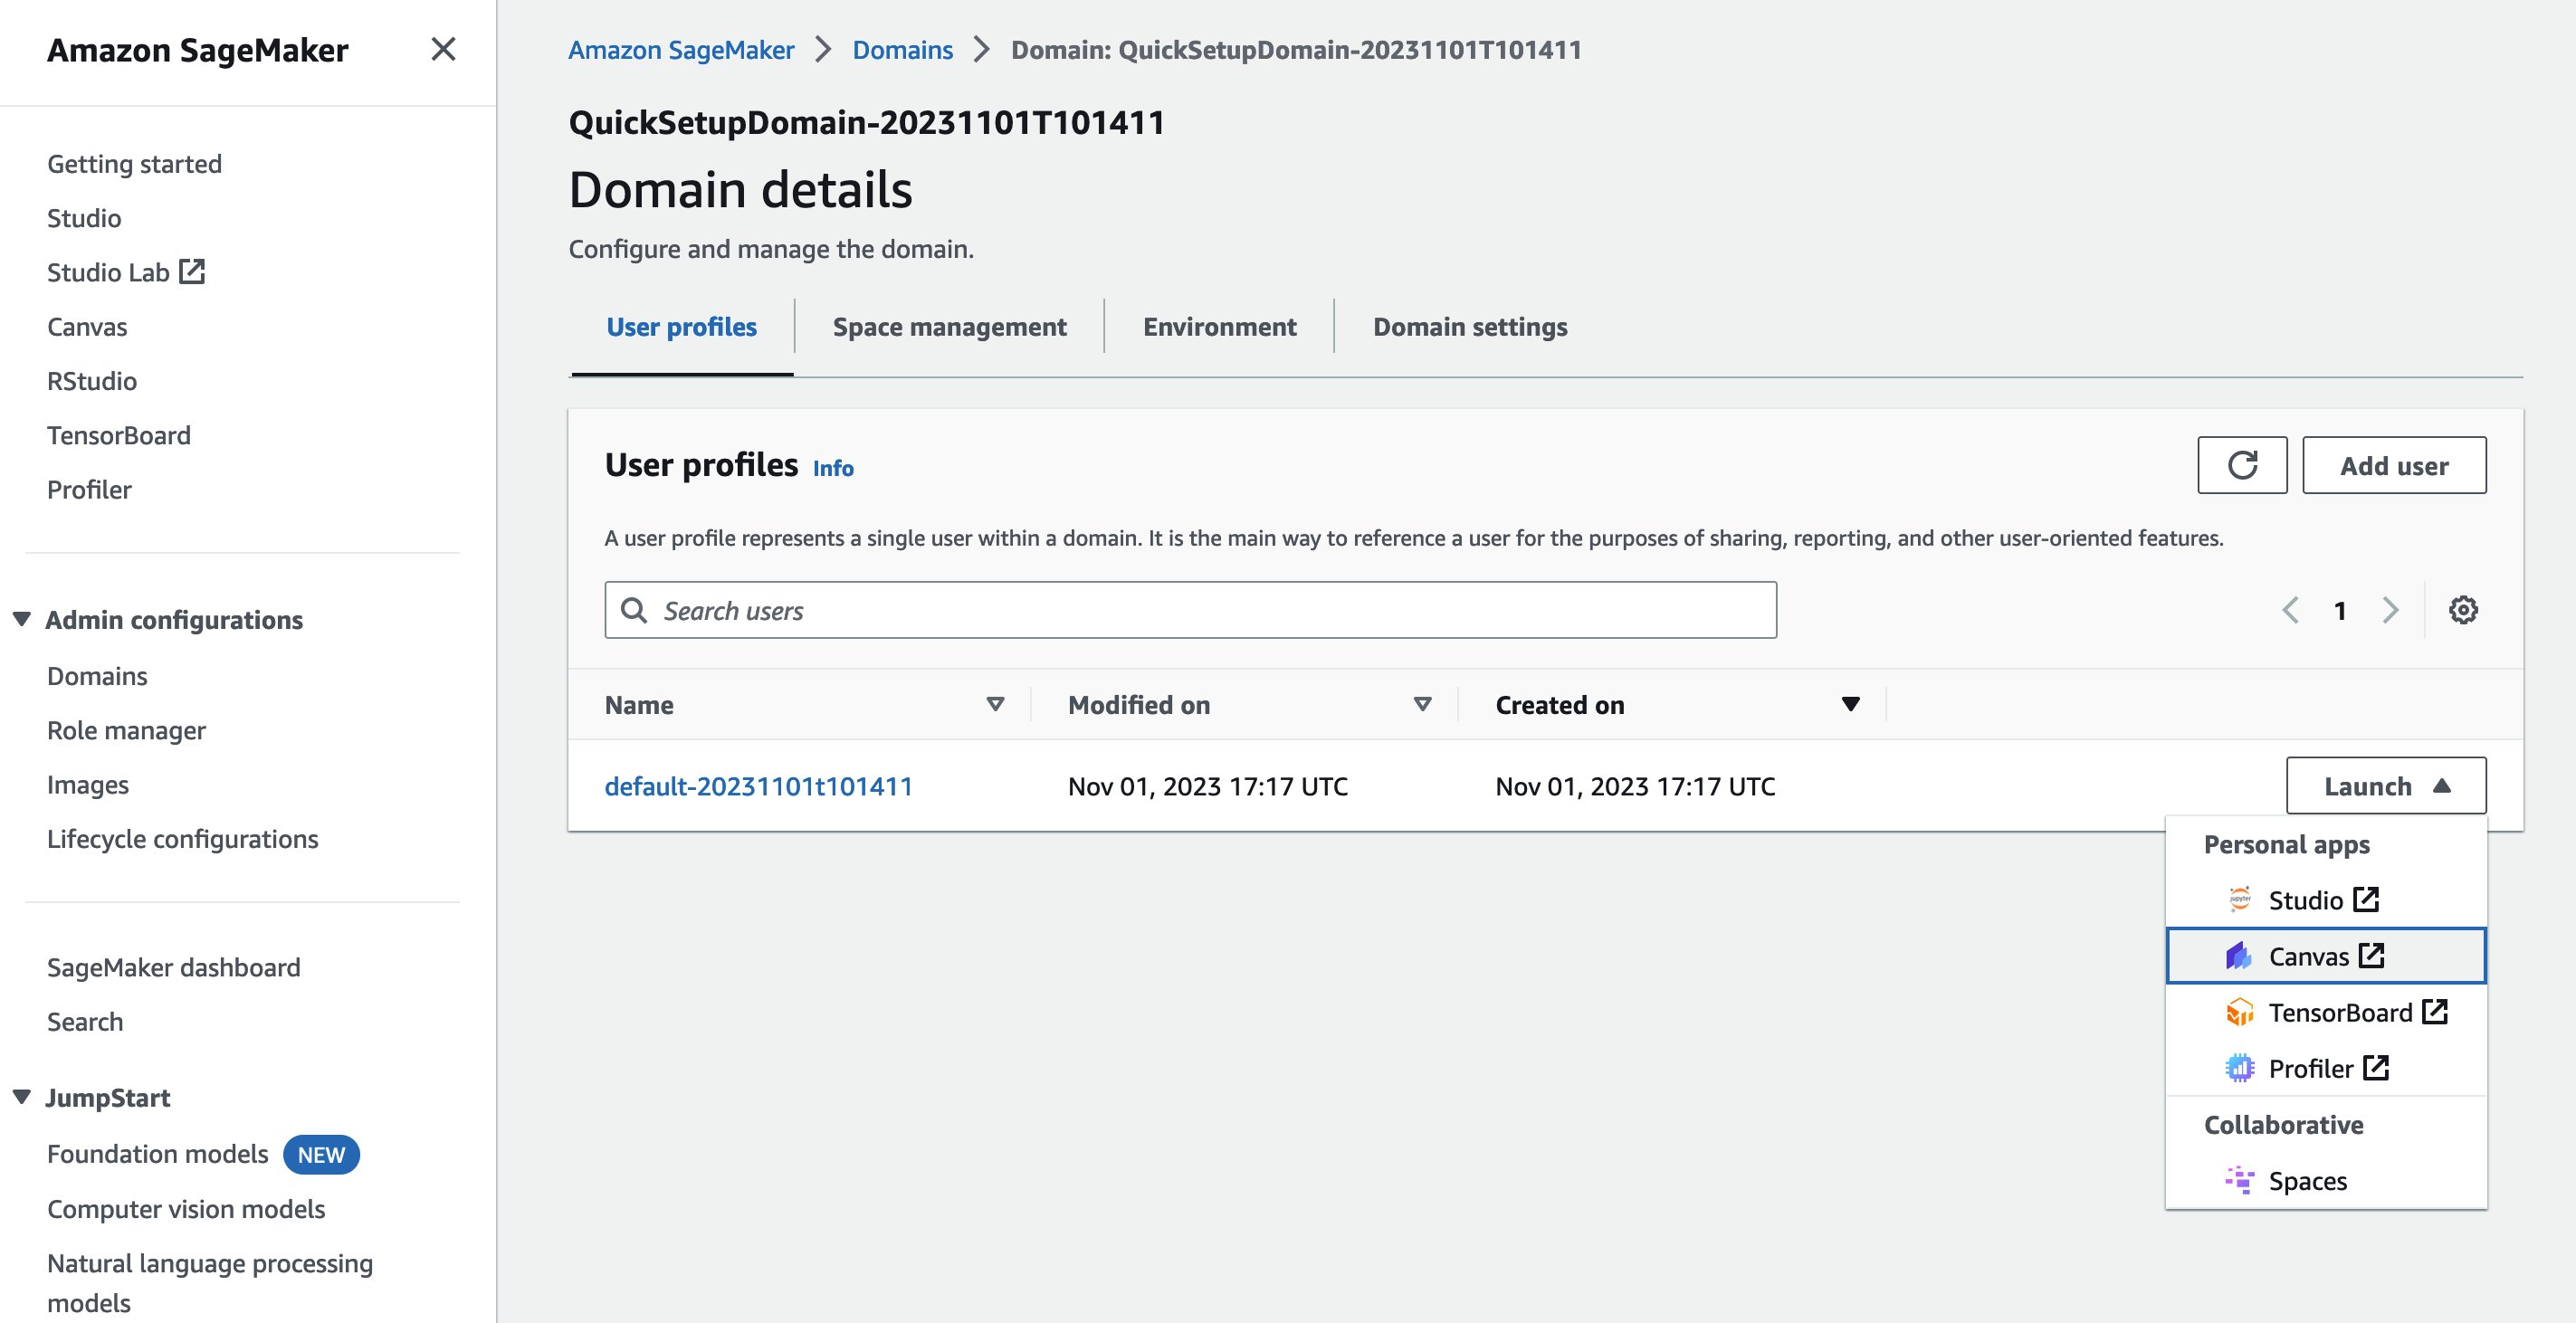Launch Canvas from Personal apps menu
This screenshot has height=1323, width=2576.
point(2326,956)
